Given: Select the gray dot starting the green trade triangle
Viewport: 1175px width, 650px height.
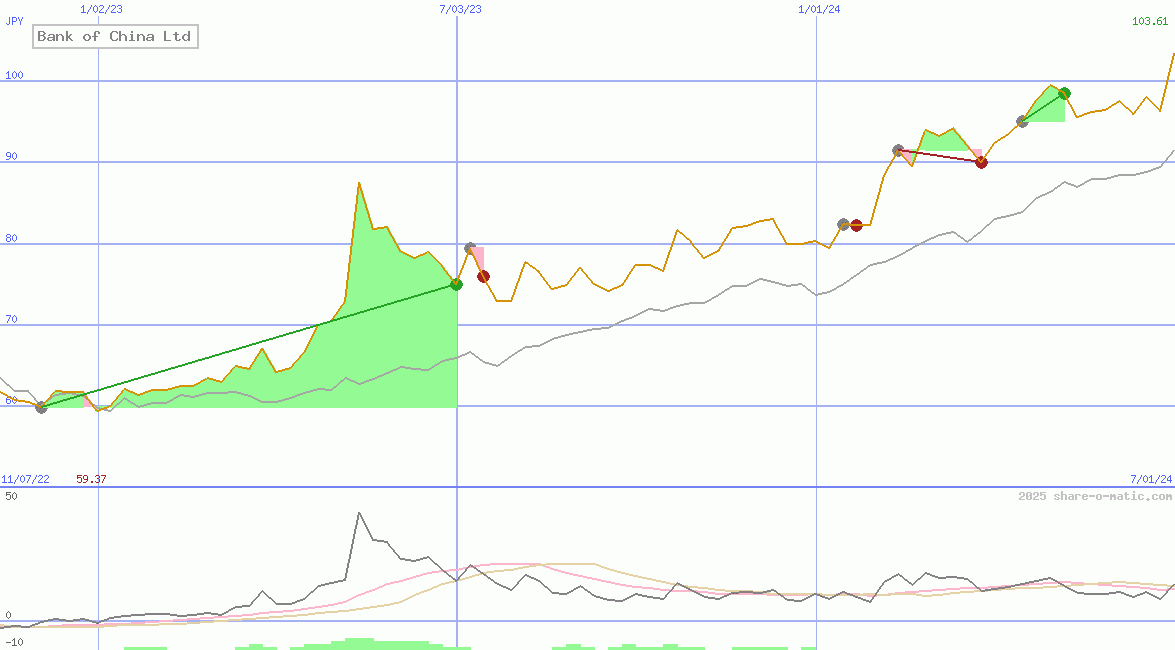Looking at the screenshot, I should [x=1021, y=121].
